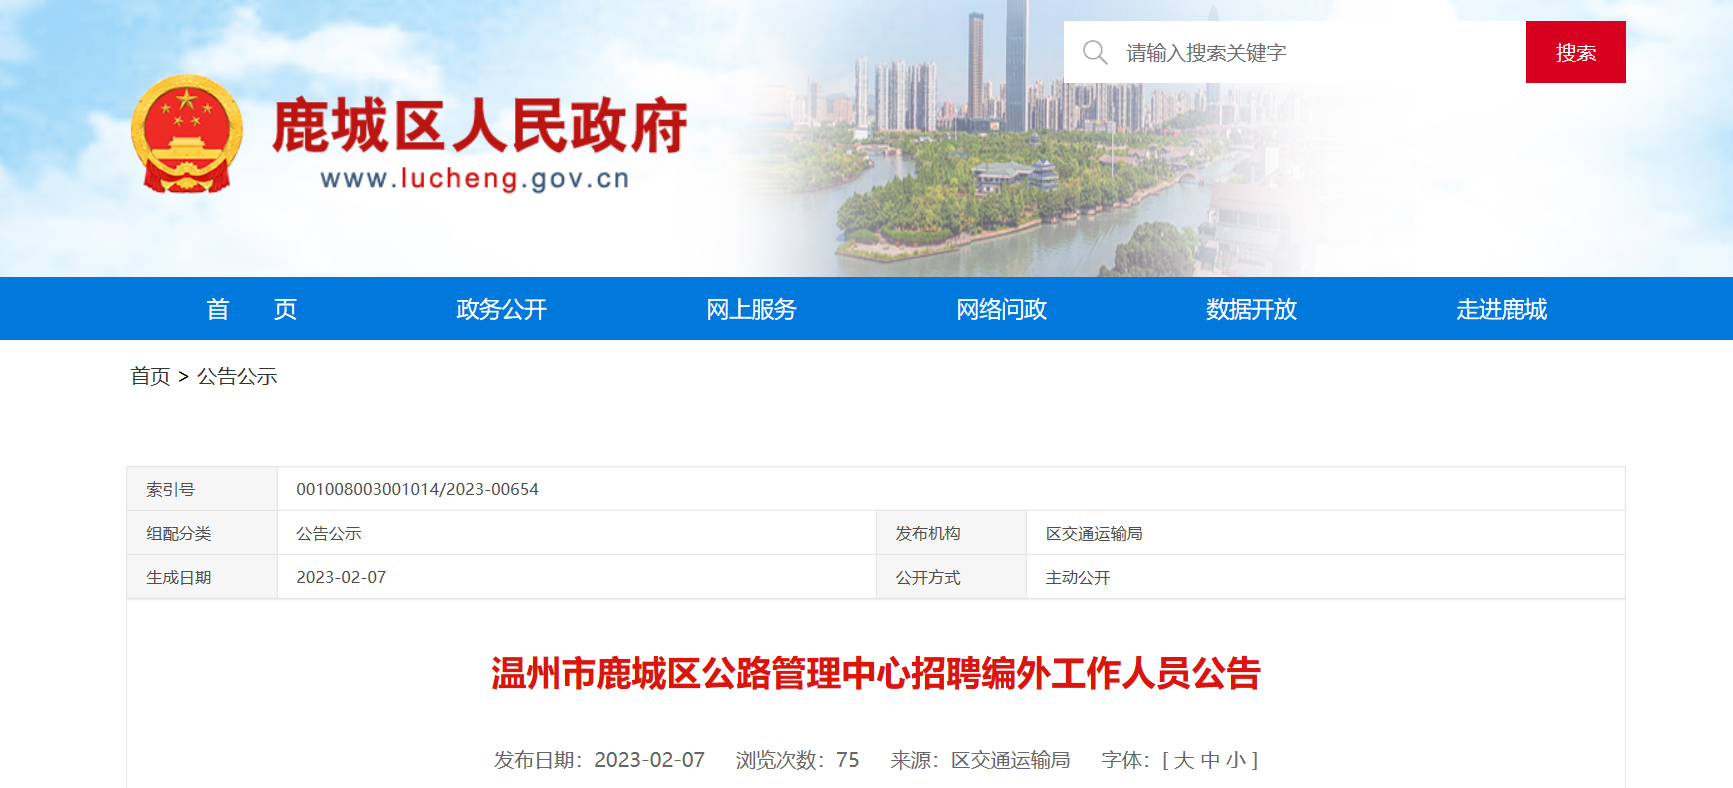Click the red announcement title heading

point(876,673)
